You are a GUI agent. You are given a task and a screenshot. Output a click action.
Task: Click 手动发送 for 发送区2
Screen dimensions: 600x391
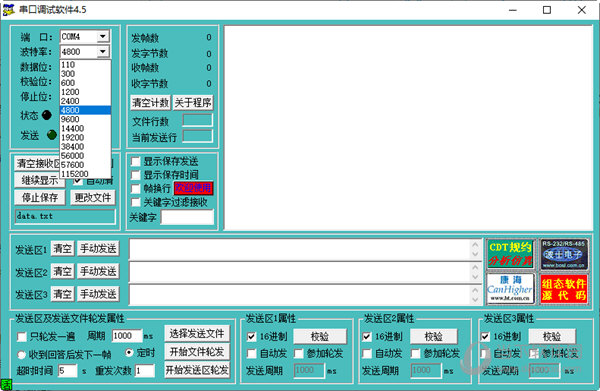[98, 271]
